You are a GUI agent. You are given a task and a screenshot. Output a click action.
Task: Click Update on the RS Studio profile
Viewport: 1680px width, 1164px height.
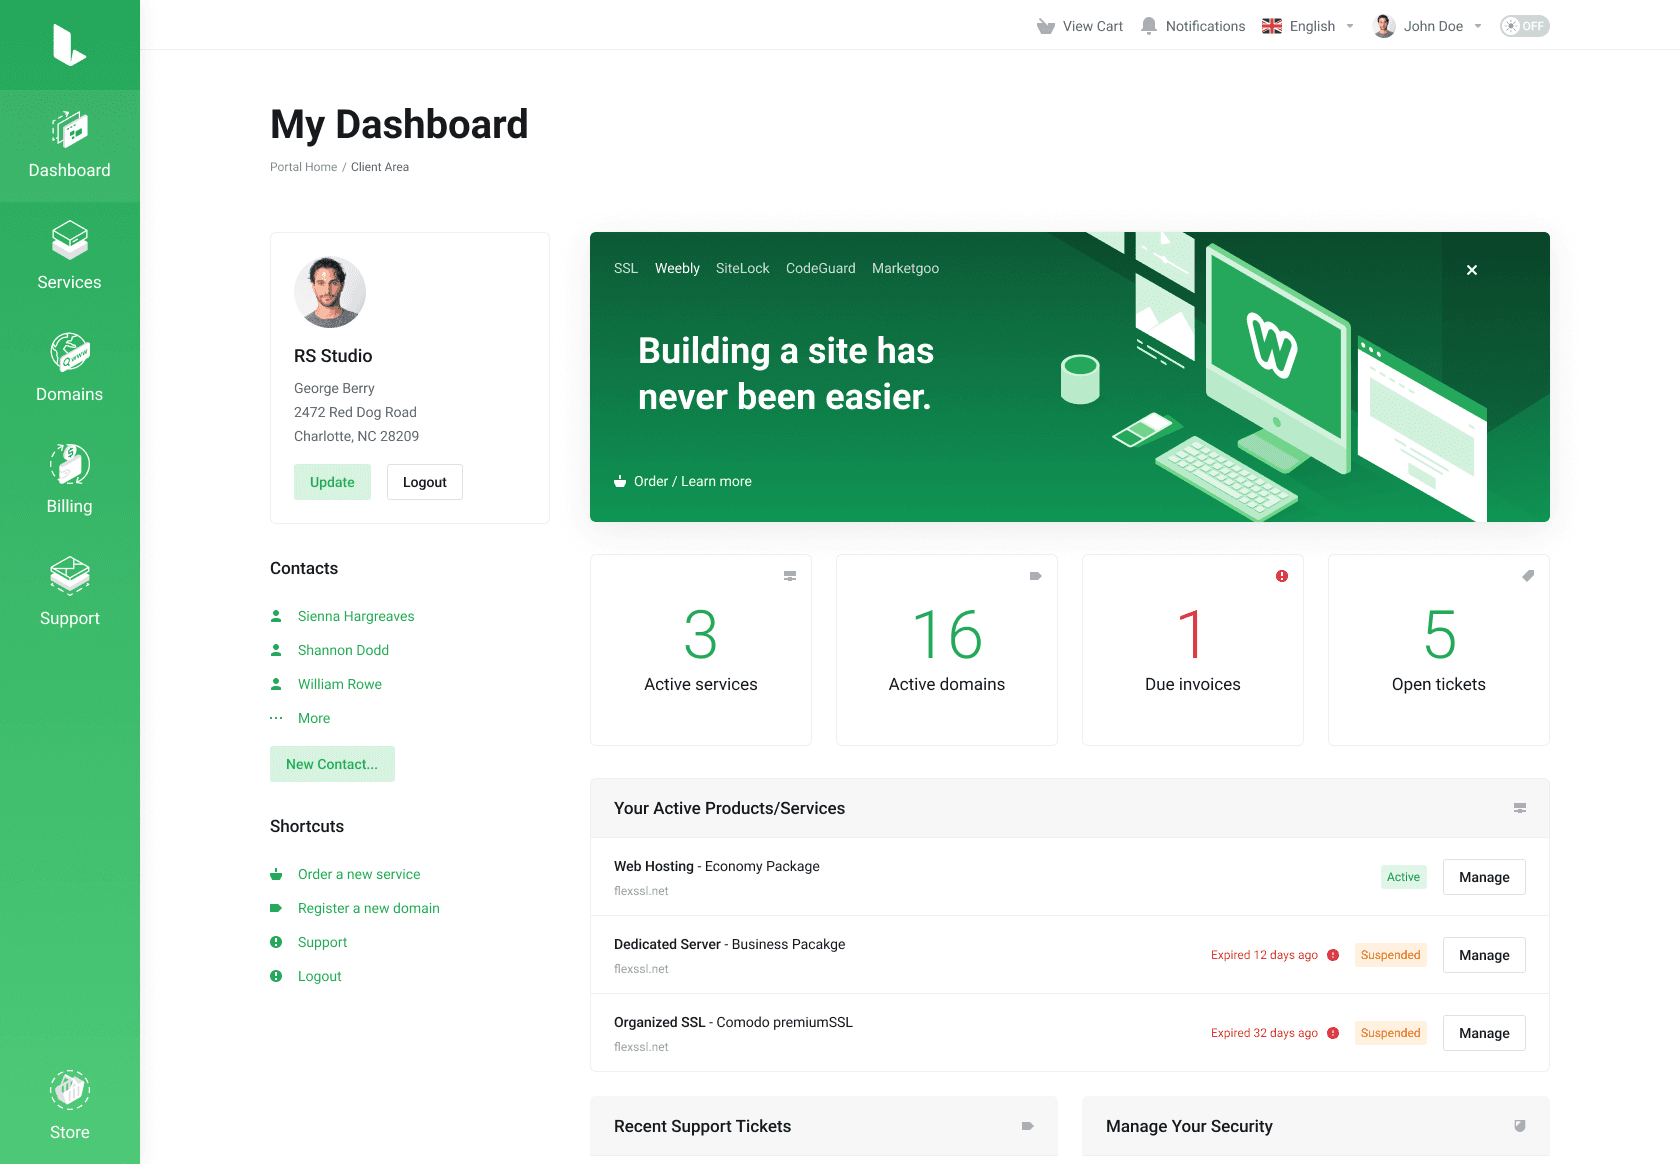pyautogui.click(x=332, y=482)
